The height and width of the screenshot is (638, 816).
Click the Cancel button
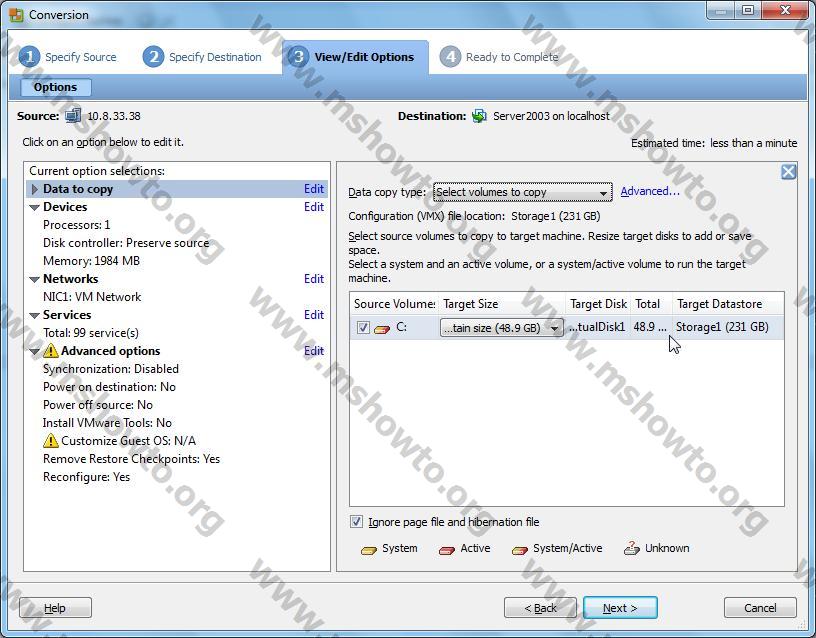pyautogui.click(x=760, y=607)
